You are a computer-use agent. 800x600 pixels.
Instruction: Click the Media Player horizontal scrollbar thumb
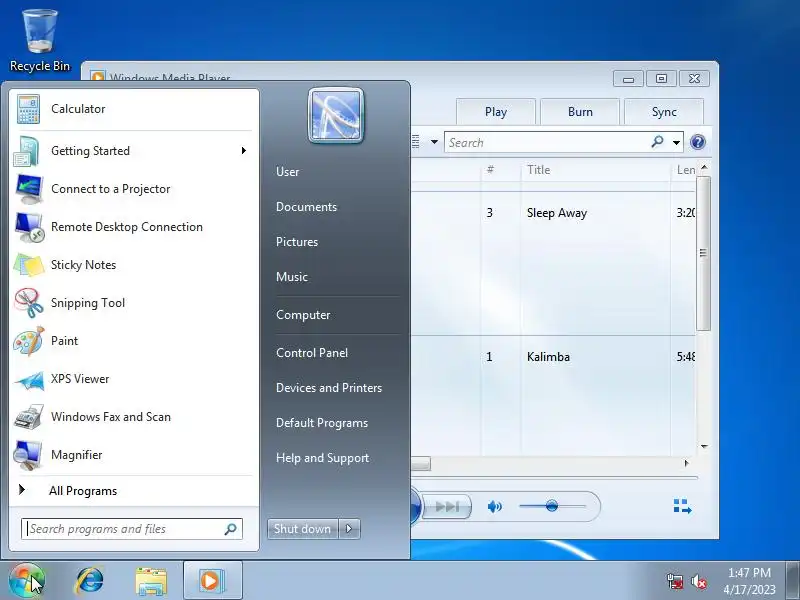point(420,464)
